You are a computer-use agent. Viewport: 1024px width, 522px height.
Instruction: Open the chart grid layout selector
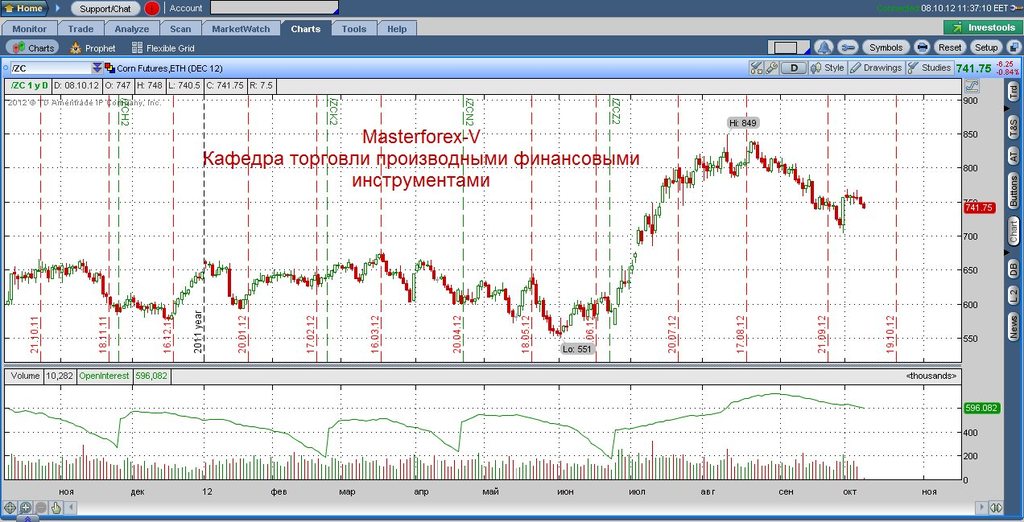coord(788,48)
